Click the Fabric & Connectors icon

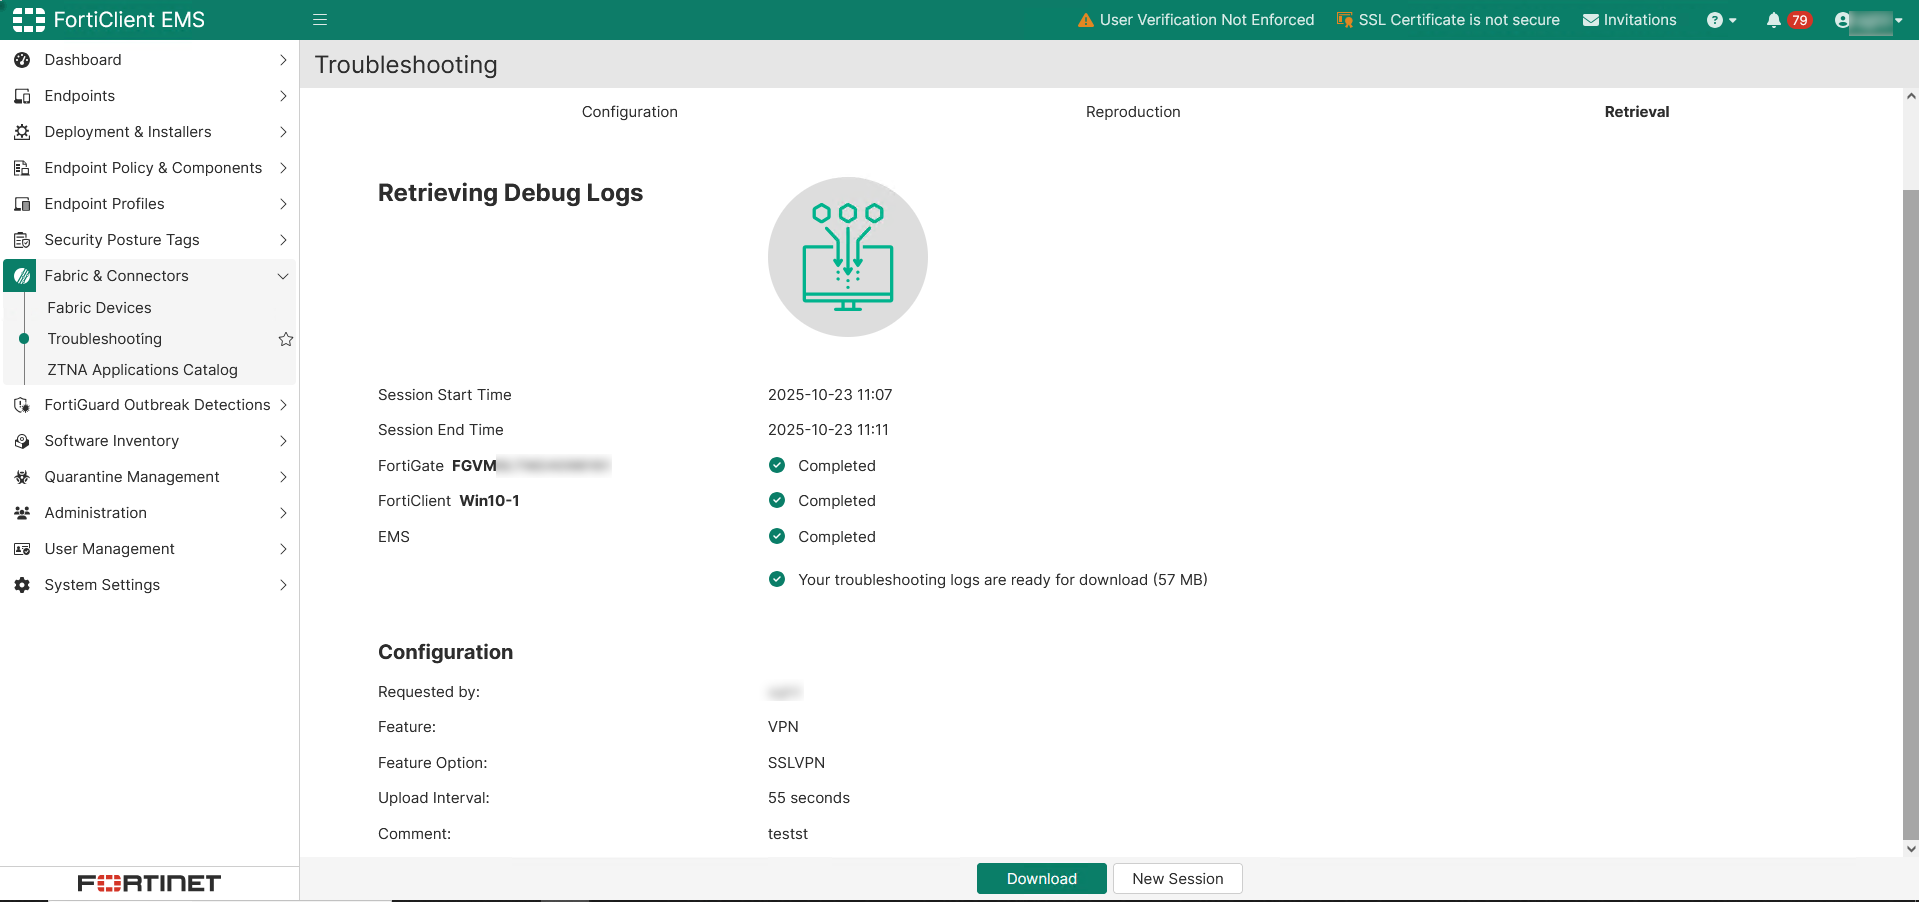[22, 276]
